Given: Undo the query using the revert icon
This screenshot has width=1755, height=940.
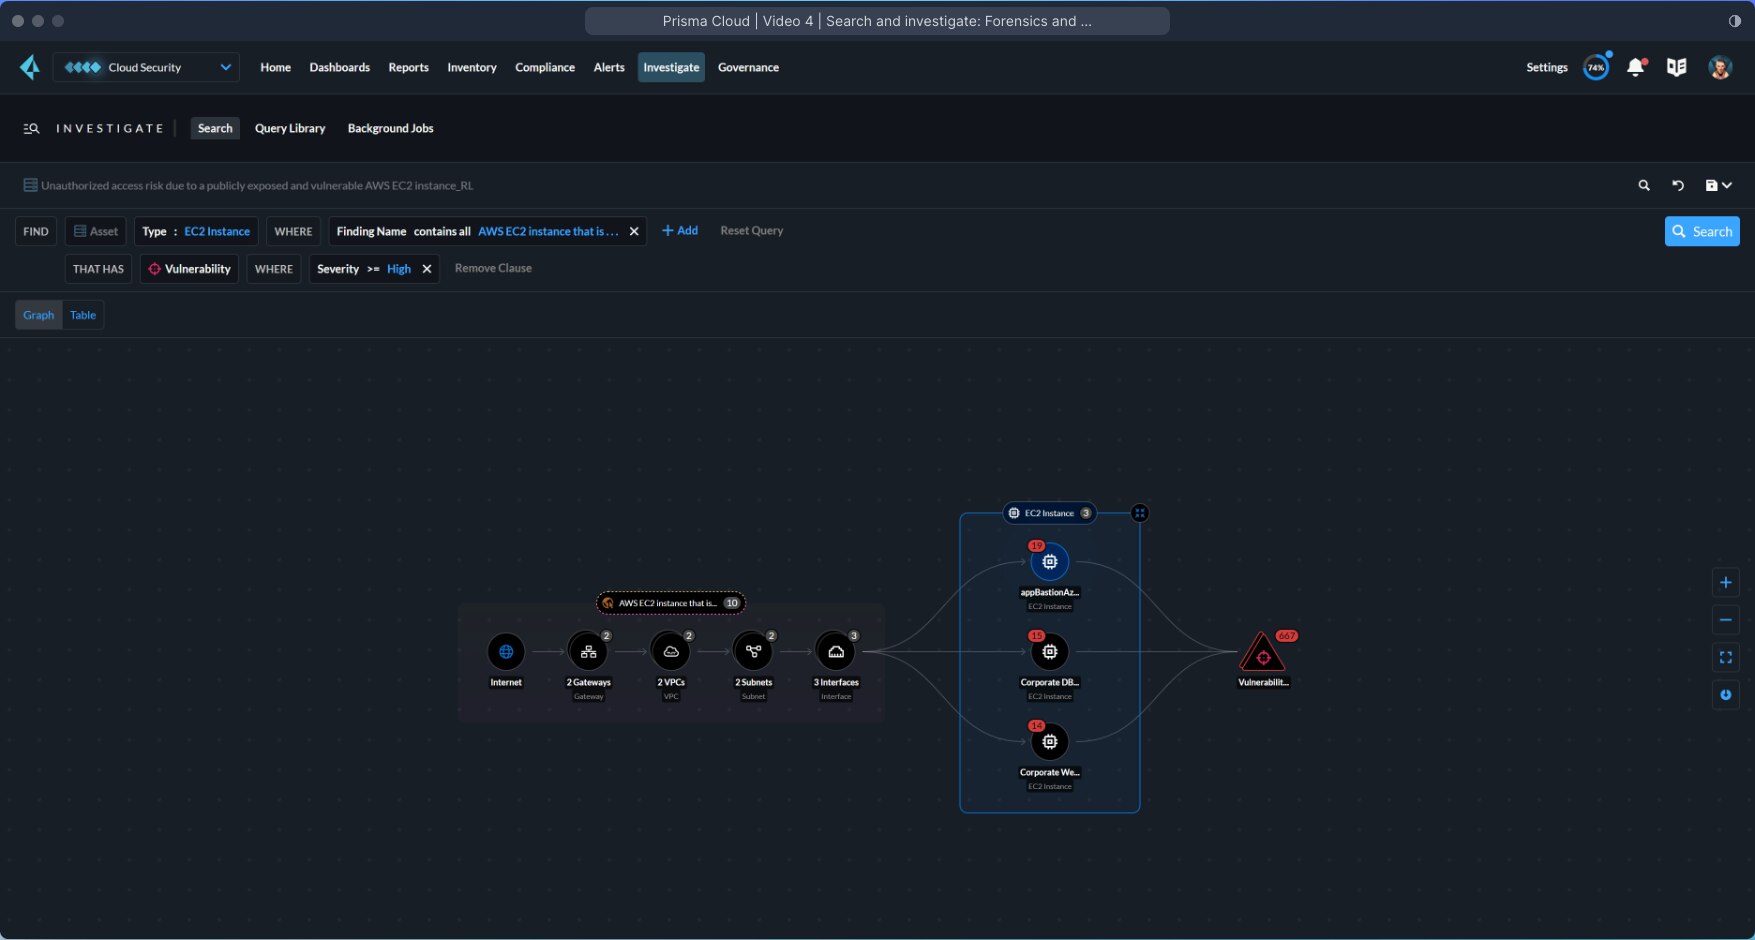Looking at the screenshot, I should pyautogui.click(x=1679, y=185).
